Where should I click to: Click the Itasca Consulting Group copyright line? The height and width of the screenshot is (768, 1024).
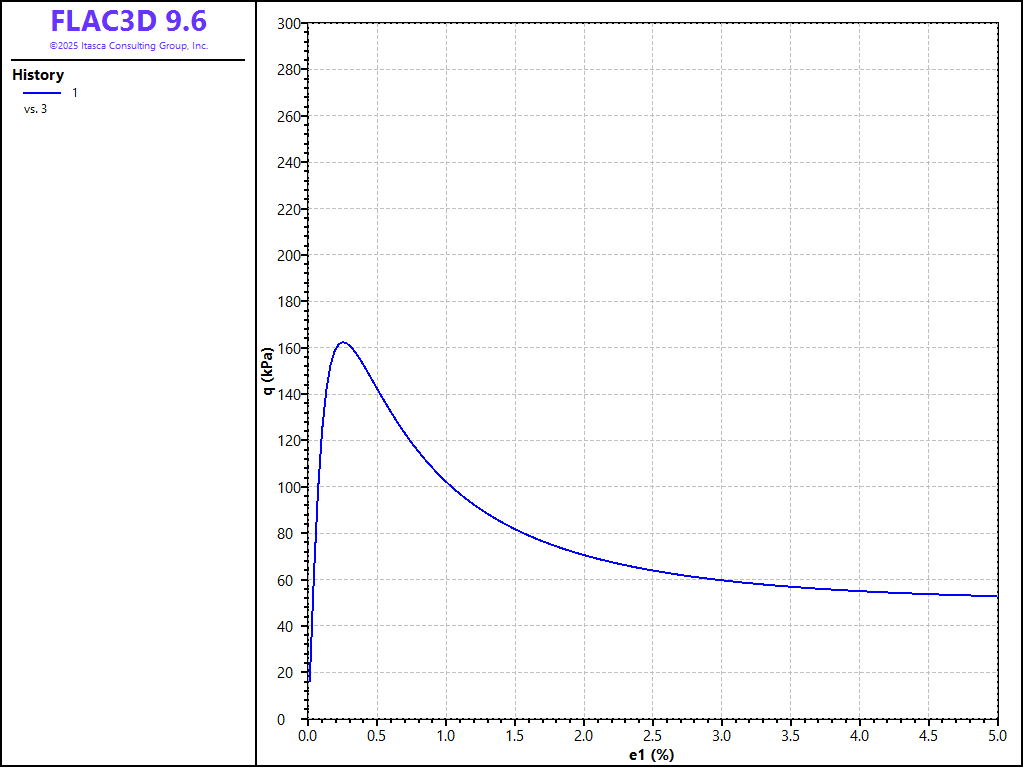(x=128, y=46)
